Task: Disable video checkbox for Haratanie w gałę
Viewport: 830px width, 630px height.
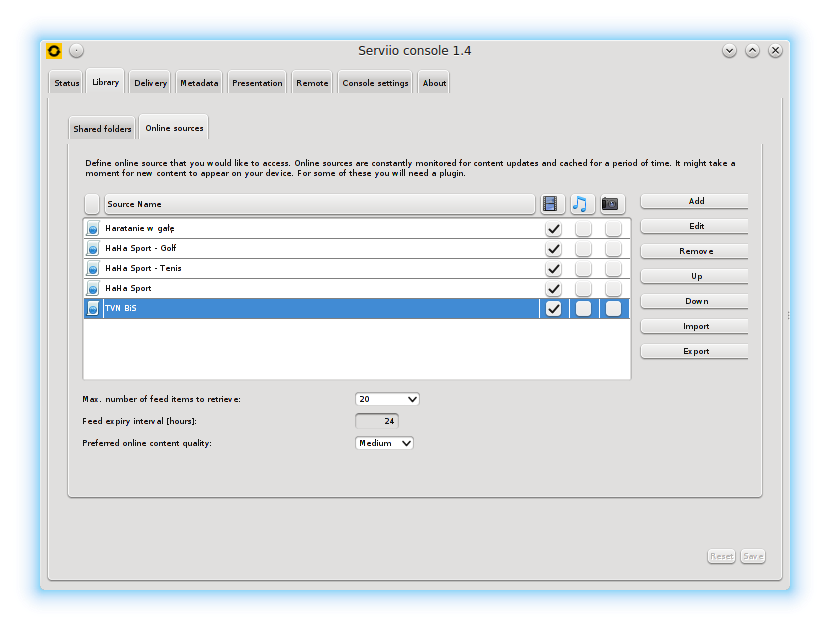Action: point(553,229)
